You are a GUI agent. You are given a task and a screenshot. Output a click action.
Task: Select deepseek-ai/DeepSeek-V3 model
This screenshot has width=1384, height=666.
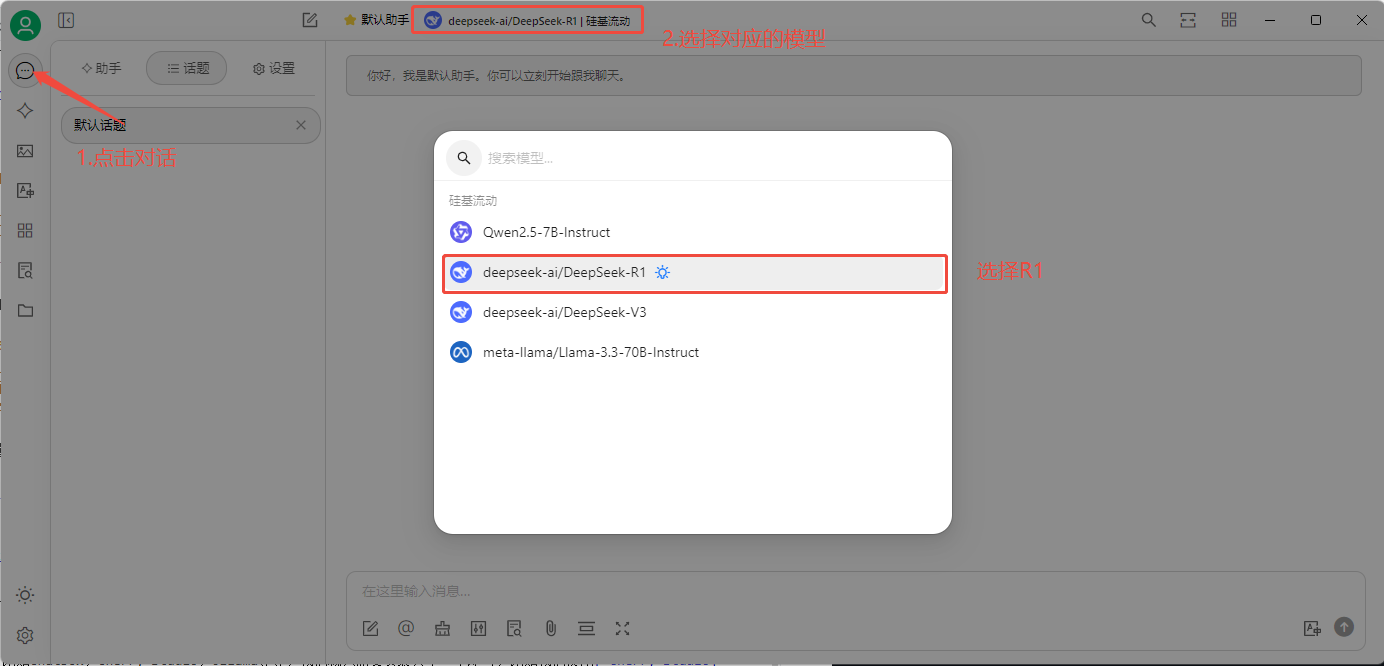coord(695,312)
